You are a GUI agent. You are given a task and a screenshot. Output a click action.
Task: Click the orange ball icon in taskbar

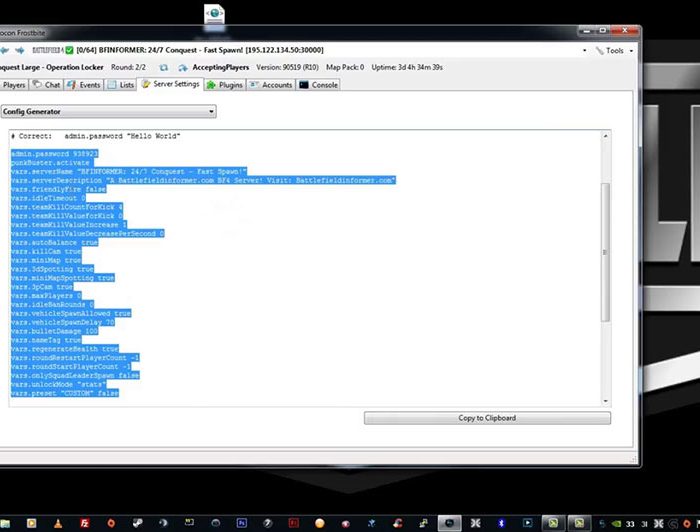(x=320, y=524)
